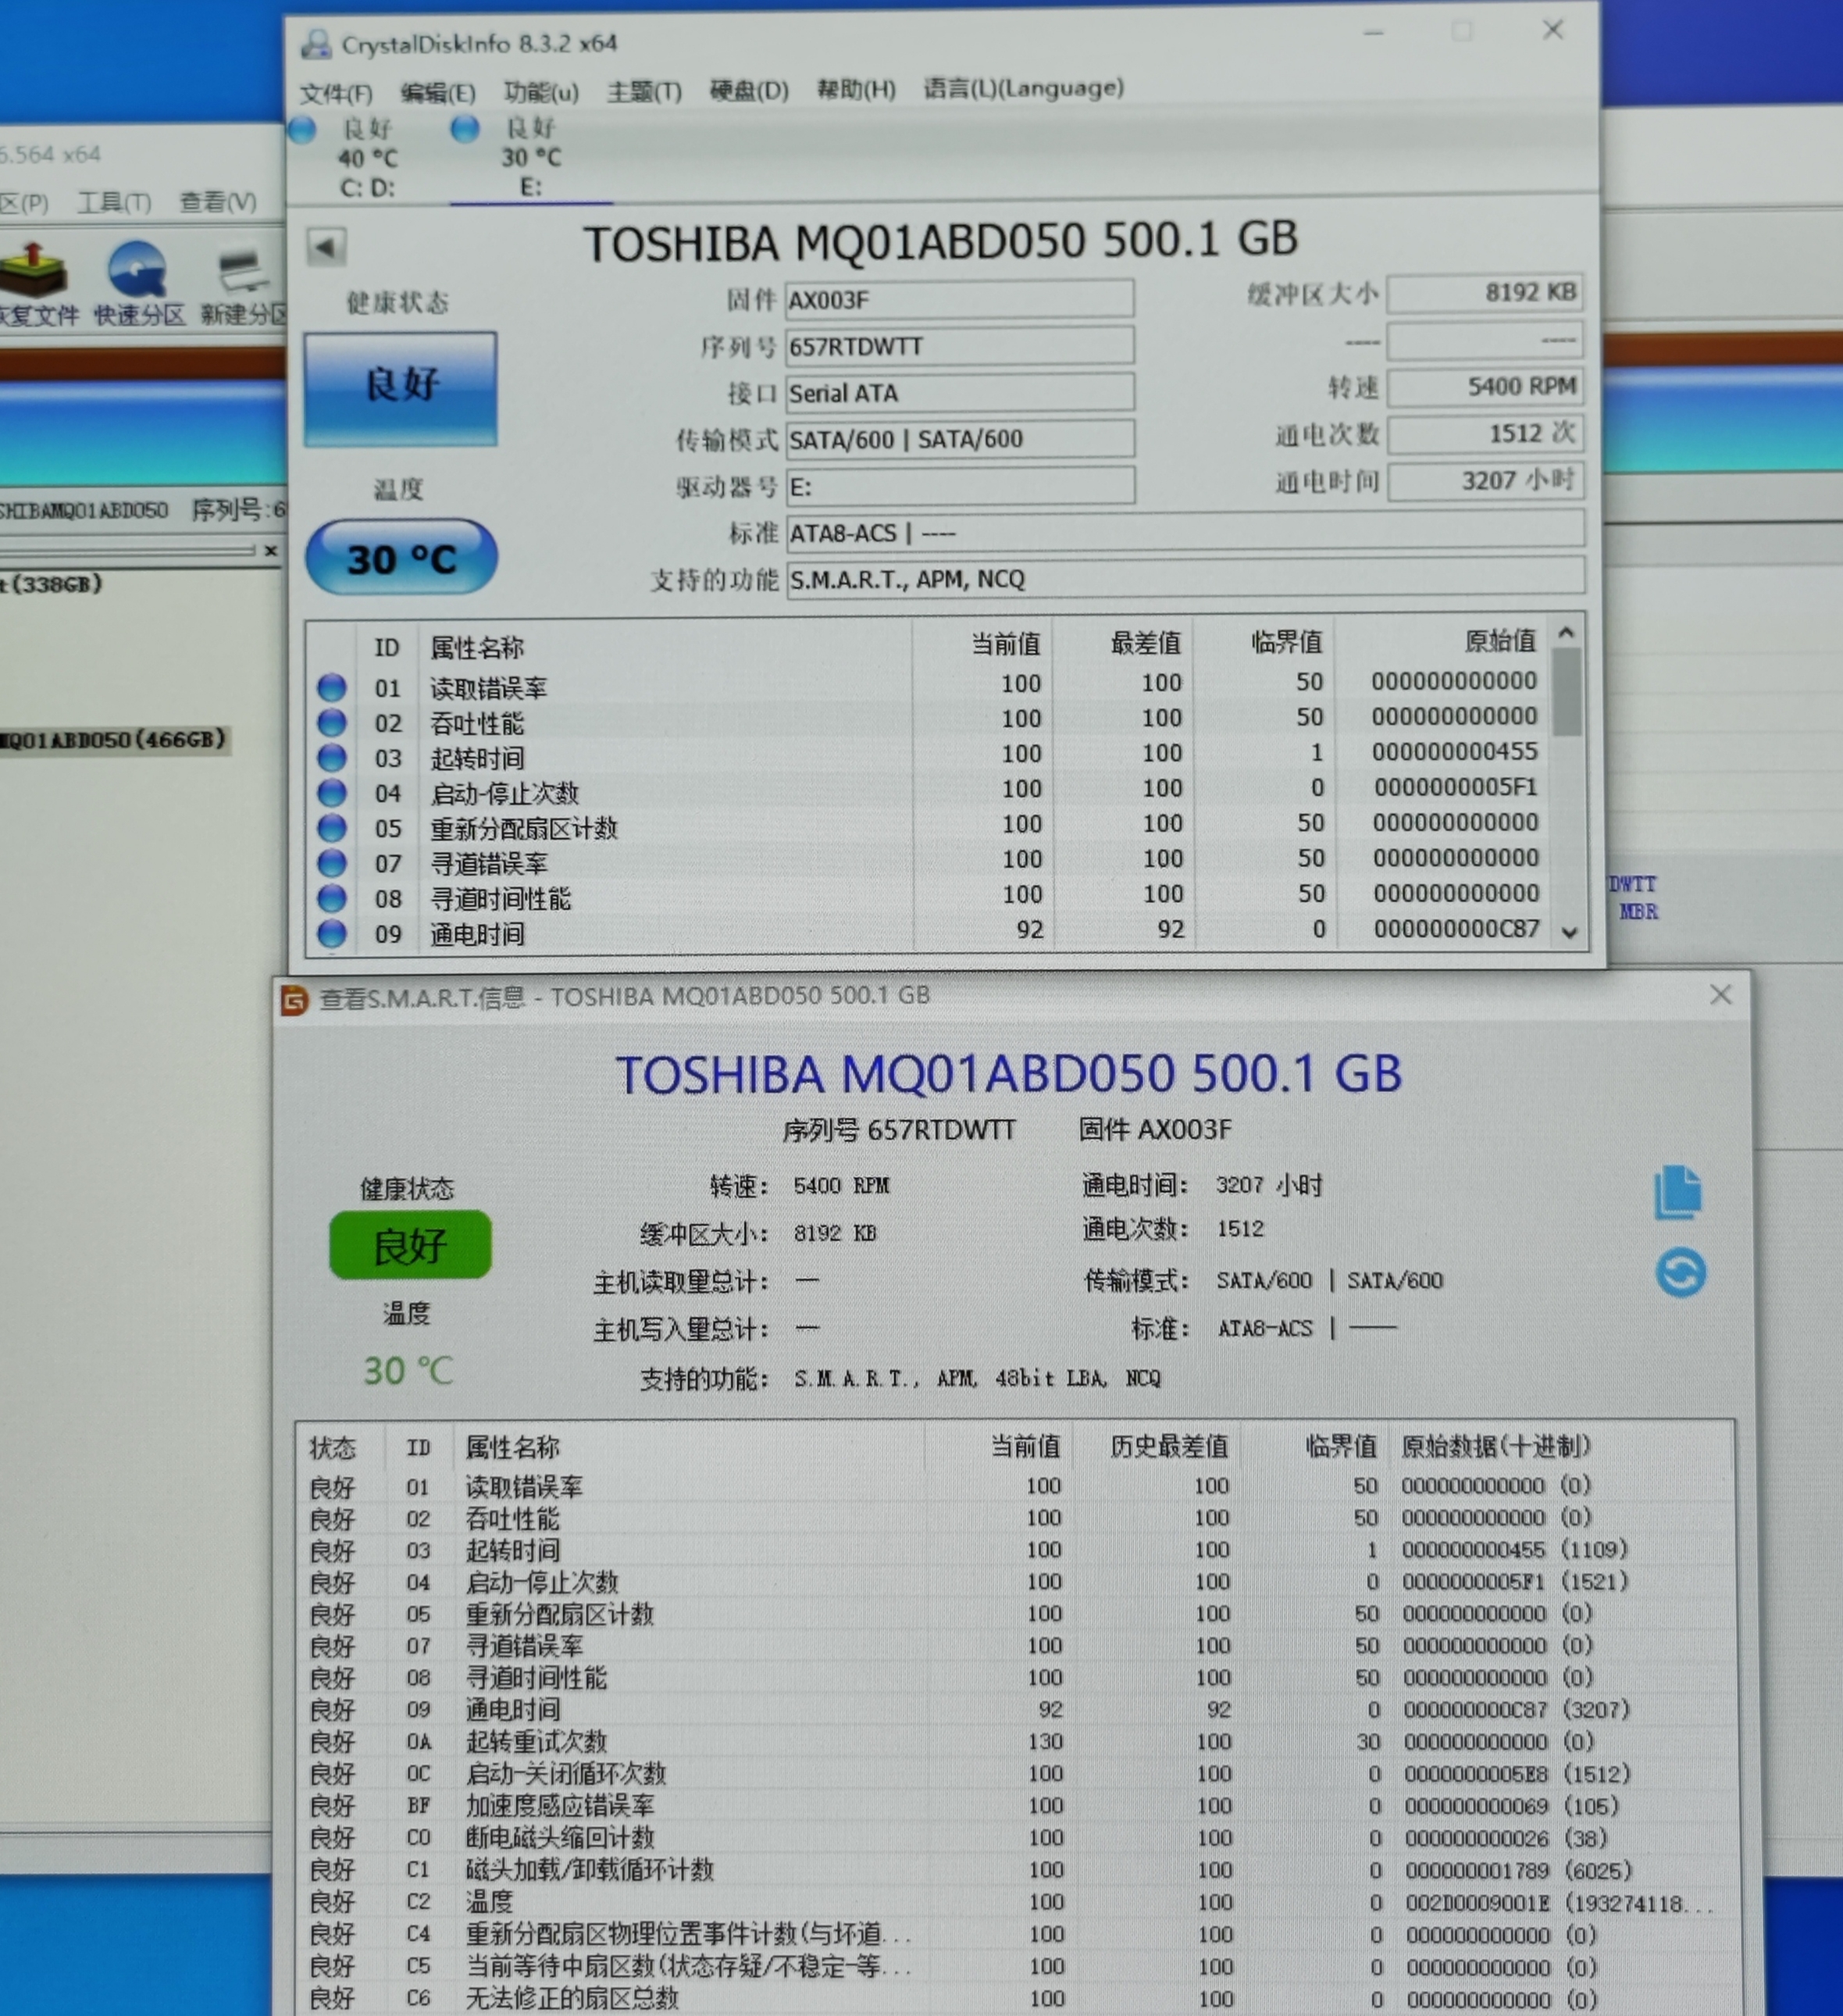
Task: Click 新建分区 toolbar icon in DiskGenius window
Action: tap(244, 283)
